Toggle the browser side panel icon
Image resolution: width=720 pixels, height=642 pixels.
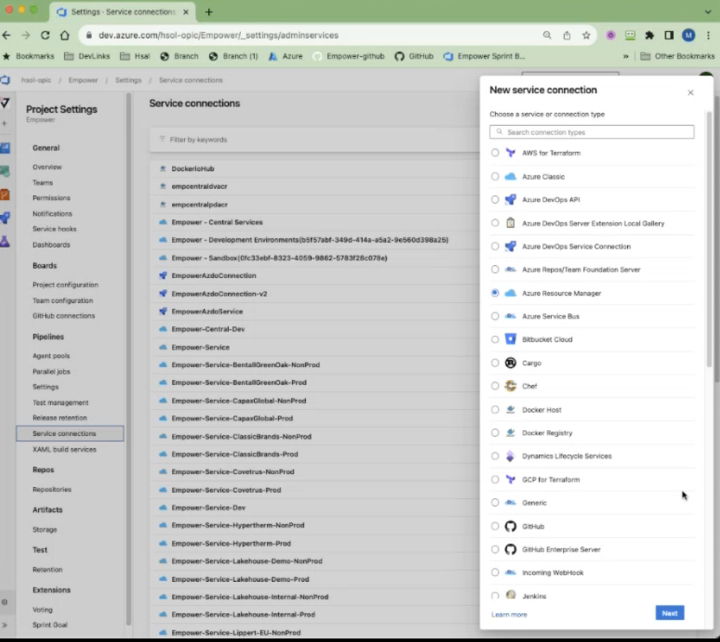(x=669, y=35)
